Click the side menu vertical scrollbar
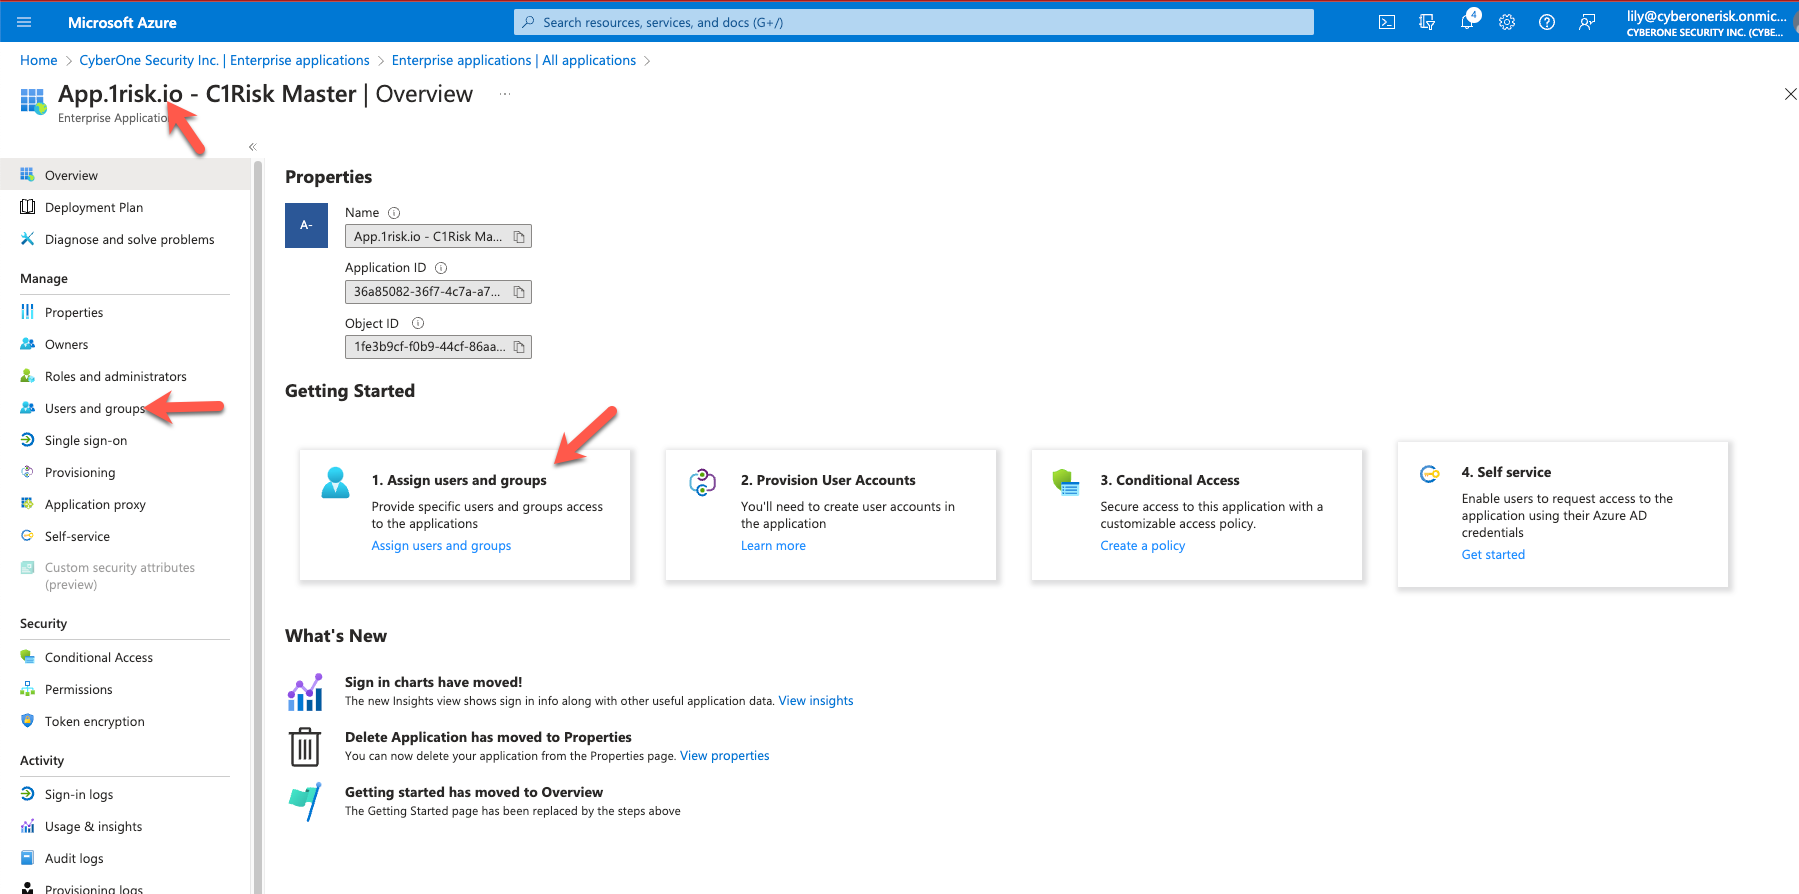The width and height of the screenshot is (1799, 894). pos(258,526)
